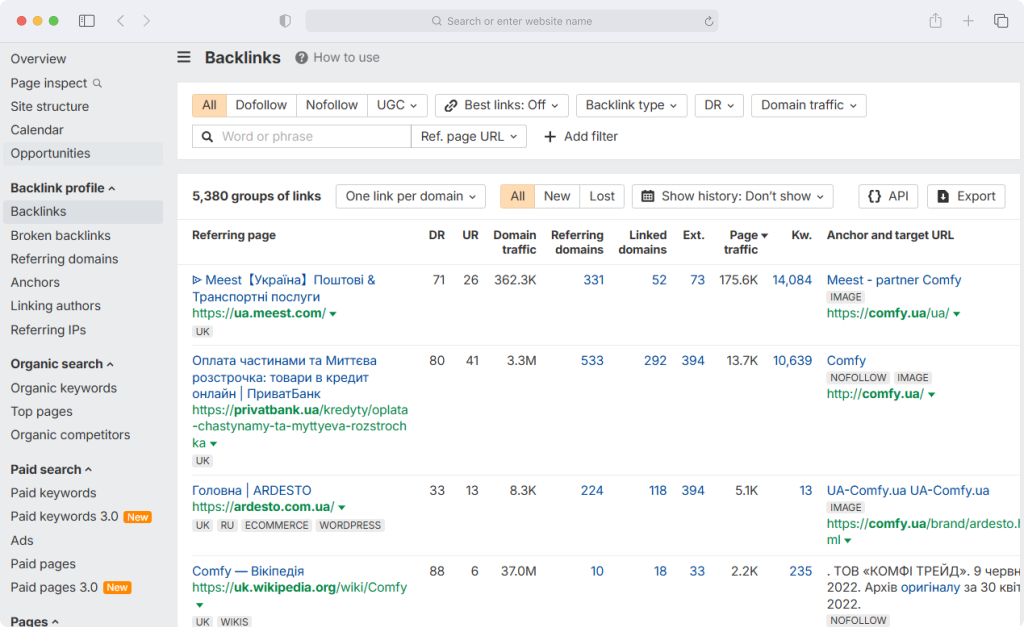Click the Export download icon
1024x627 pixels.
pyautogui.click(x=943, y=196)
